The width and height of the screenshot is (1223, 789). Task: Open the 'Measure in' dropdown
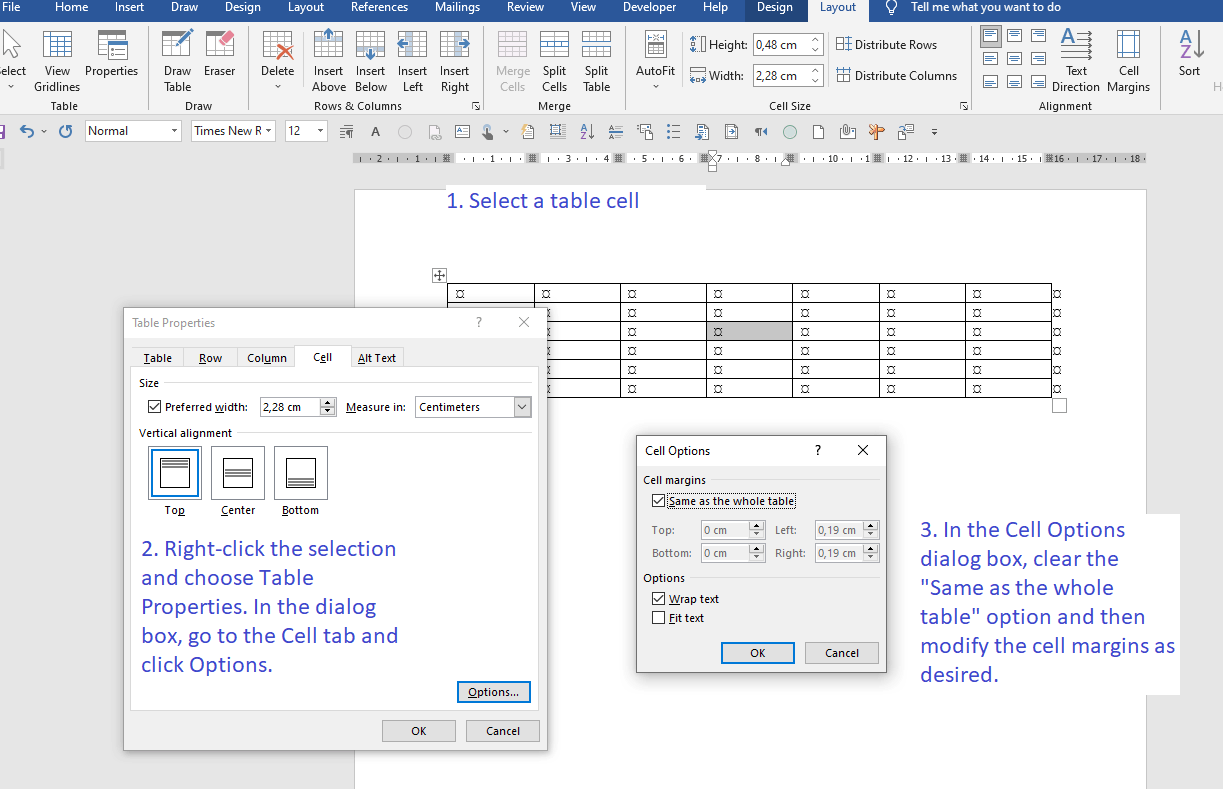pyautogui.click(x=521, y=407)
